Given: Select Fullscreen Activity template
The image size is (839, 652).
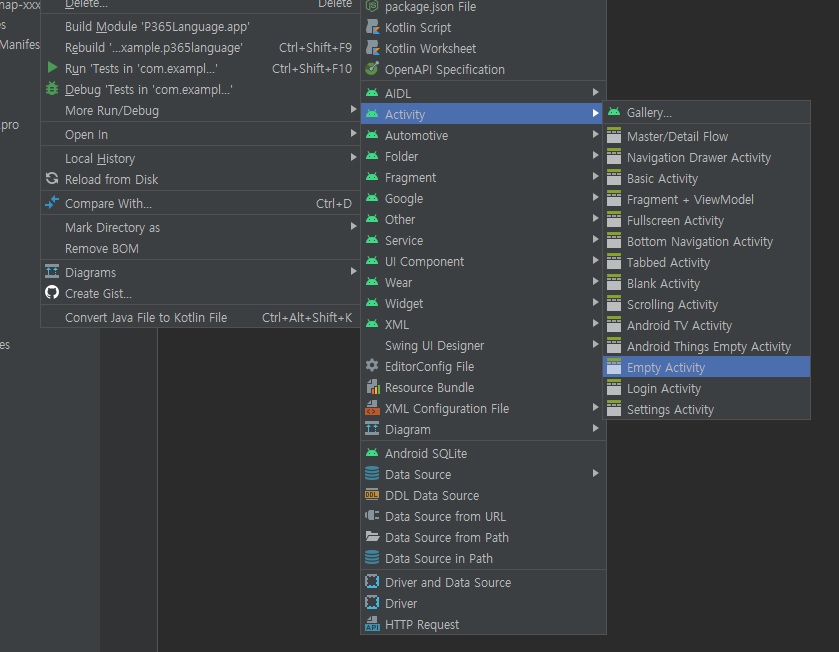Looking at the screenshot, I should coord(706,220).
